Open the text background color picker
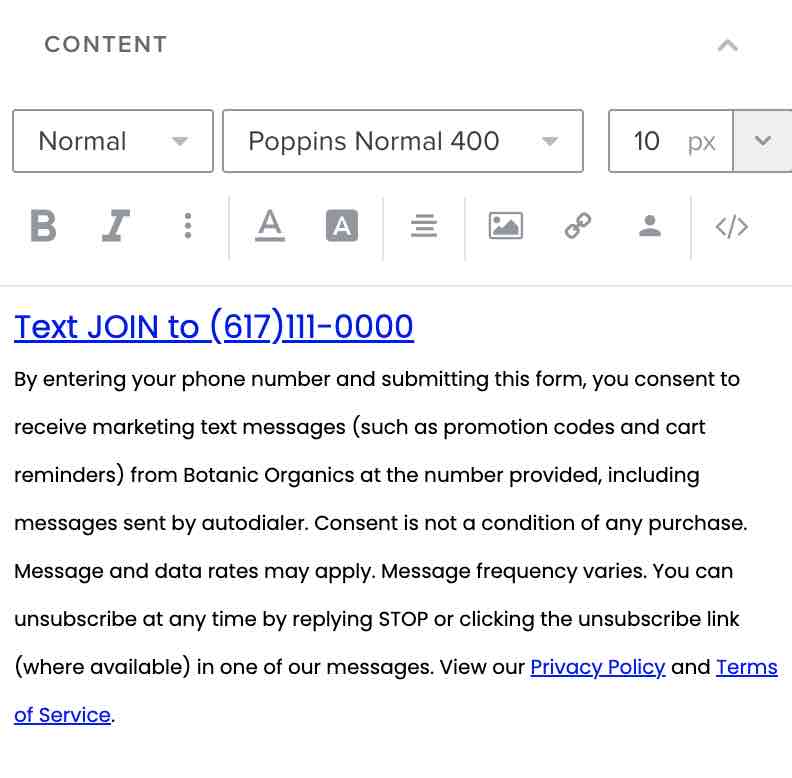Screen dimensions: 792x778 click(342, 227)
